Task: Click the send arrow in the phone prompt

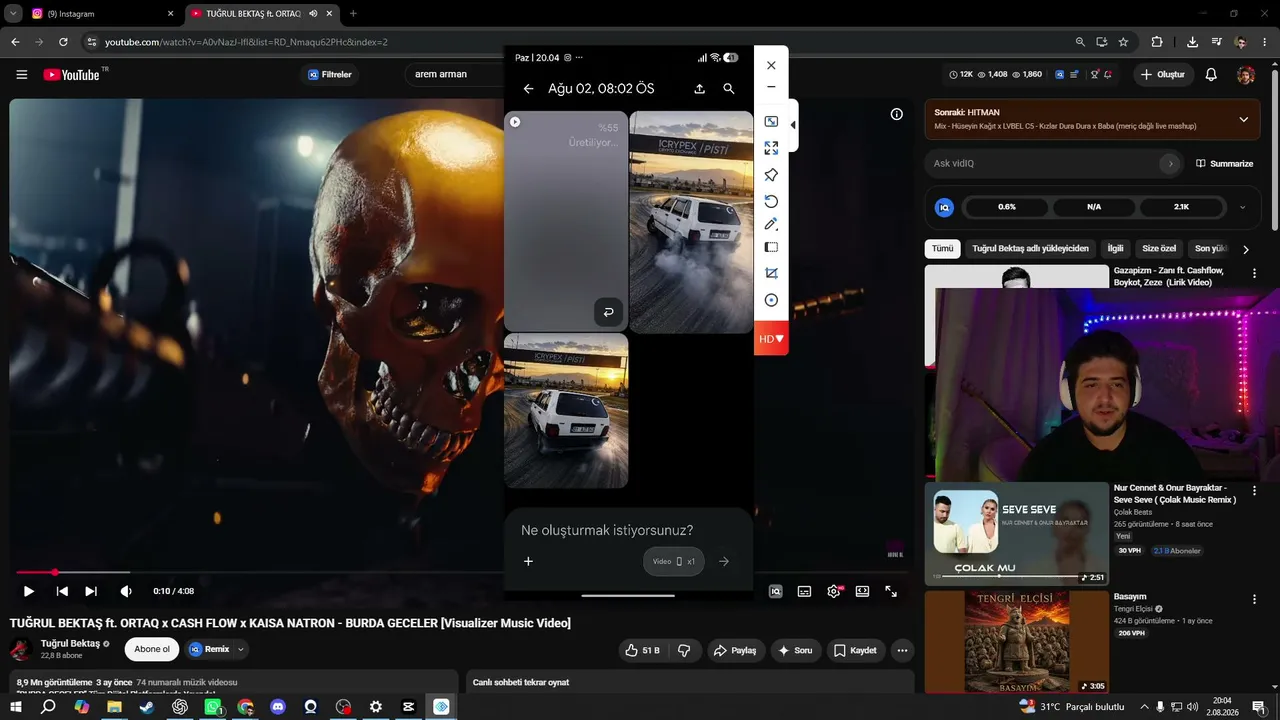Action: tap(724, 561)
